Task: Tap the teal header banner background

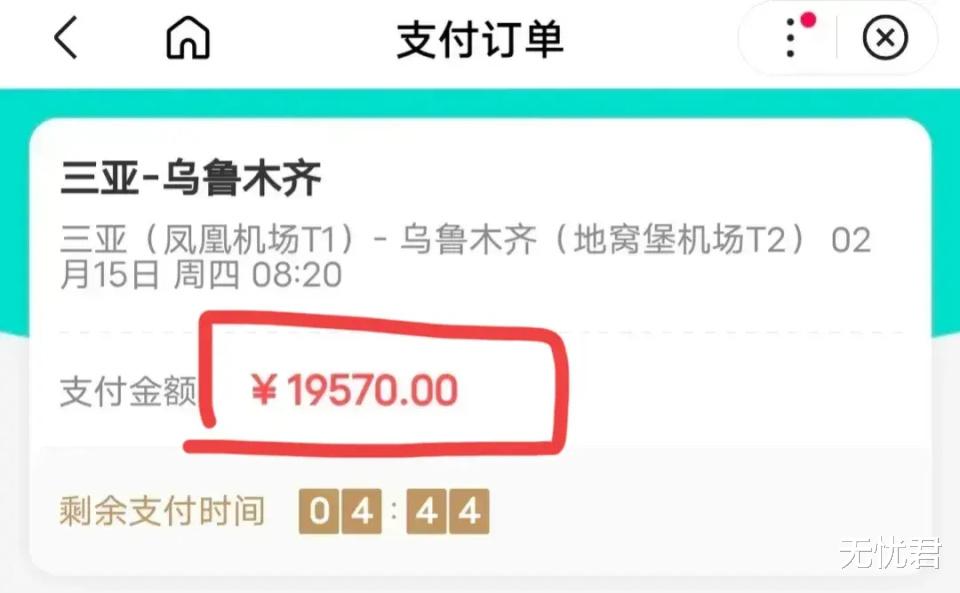Action: 480,103
